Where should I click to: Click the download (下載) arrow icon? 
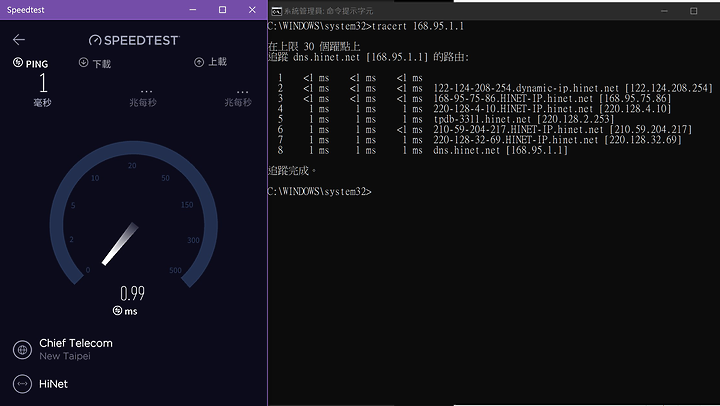[83, 62]
